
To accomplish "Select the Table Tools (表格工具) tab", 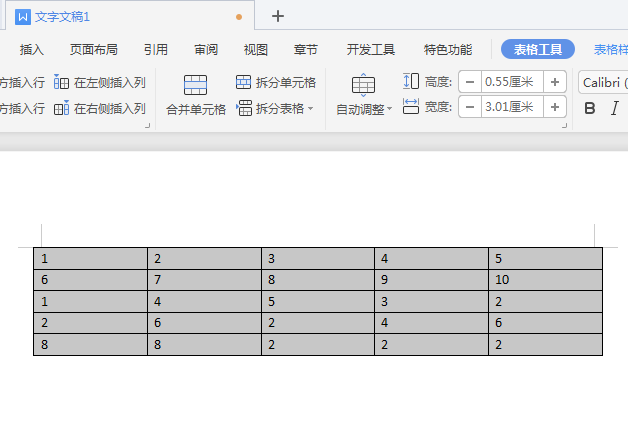I will tap(538, 49).
